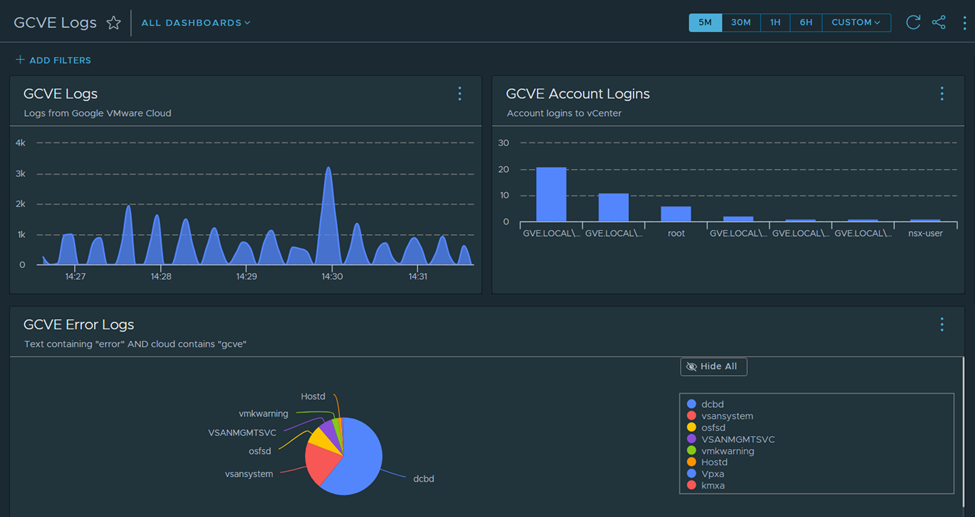
Task: Toggle vsansystem series in the legend
Action: [x=727, y=416]
